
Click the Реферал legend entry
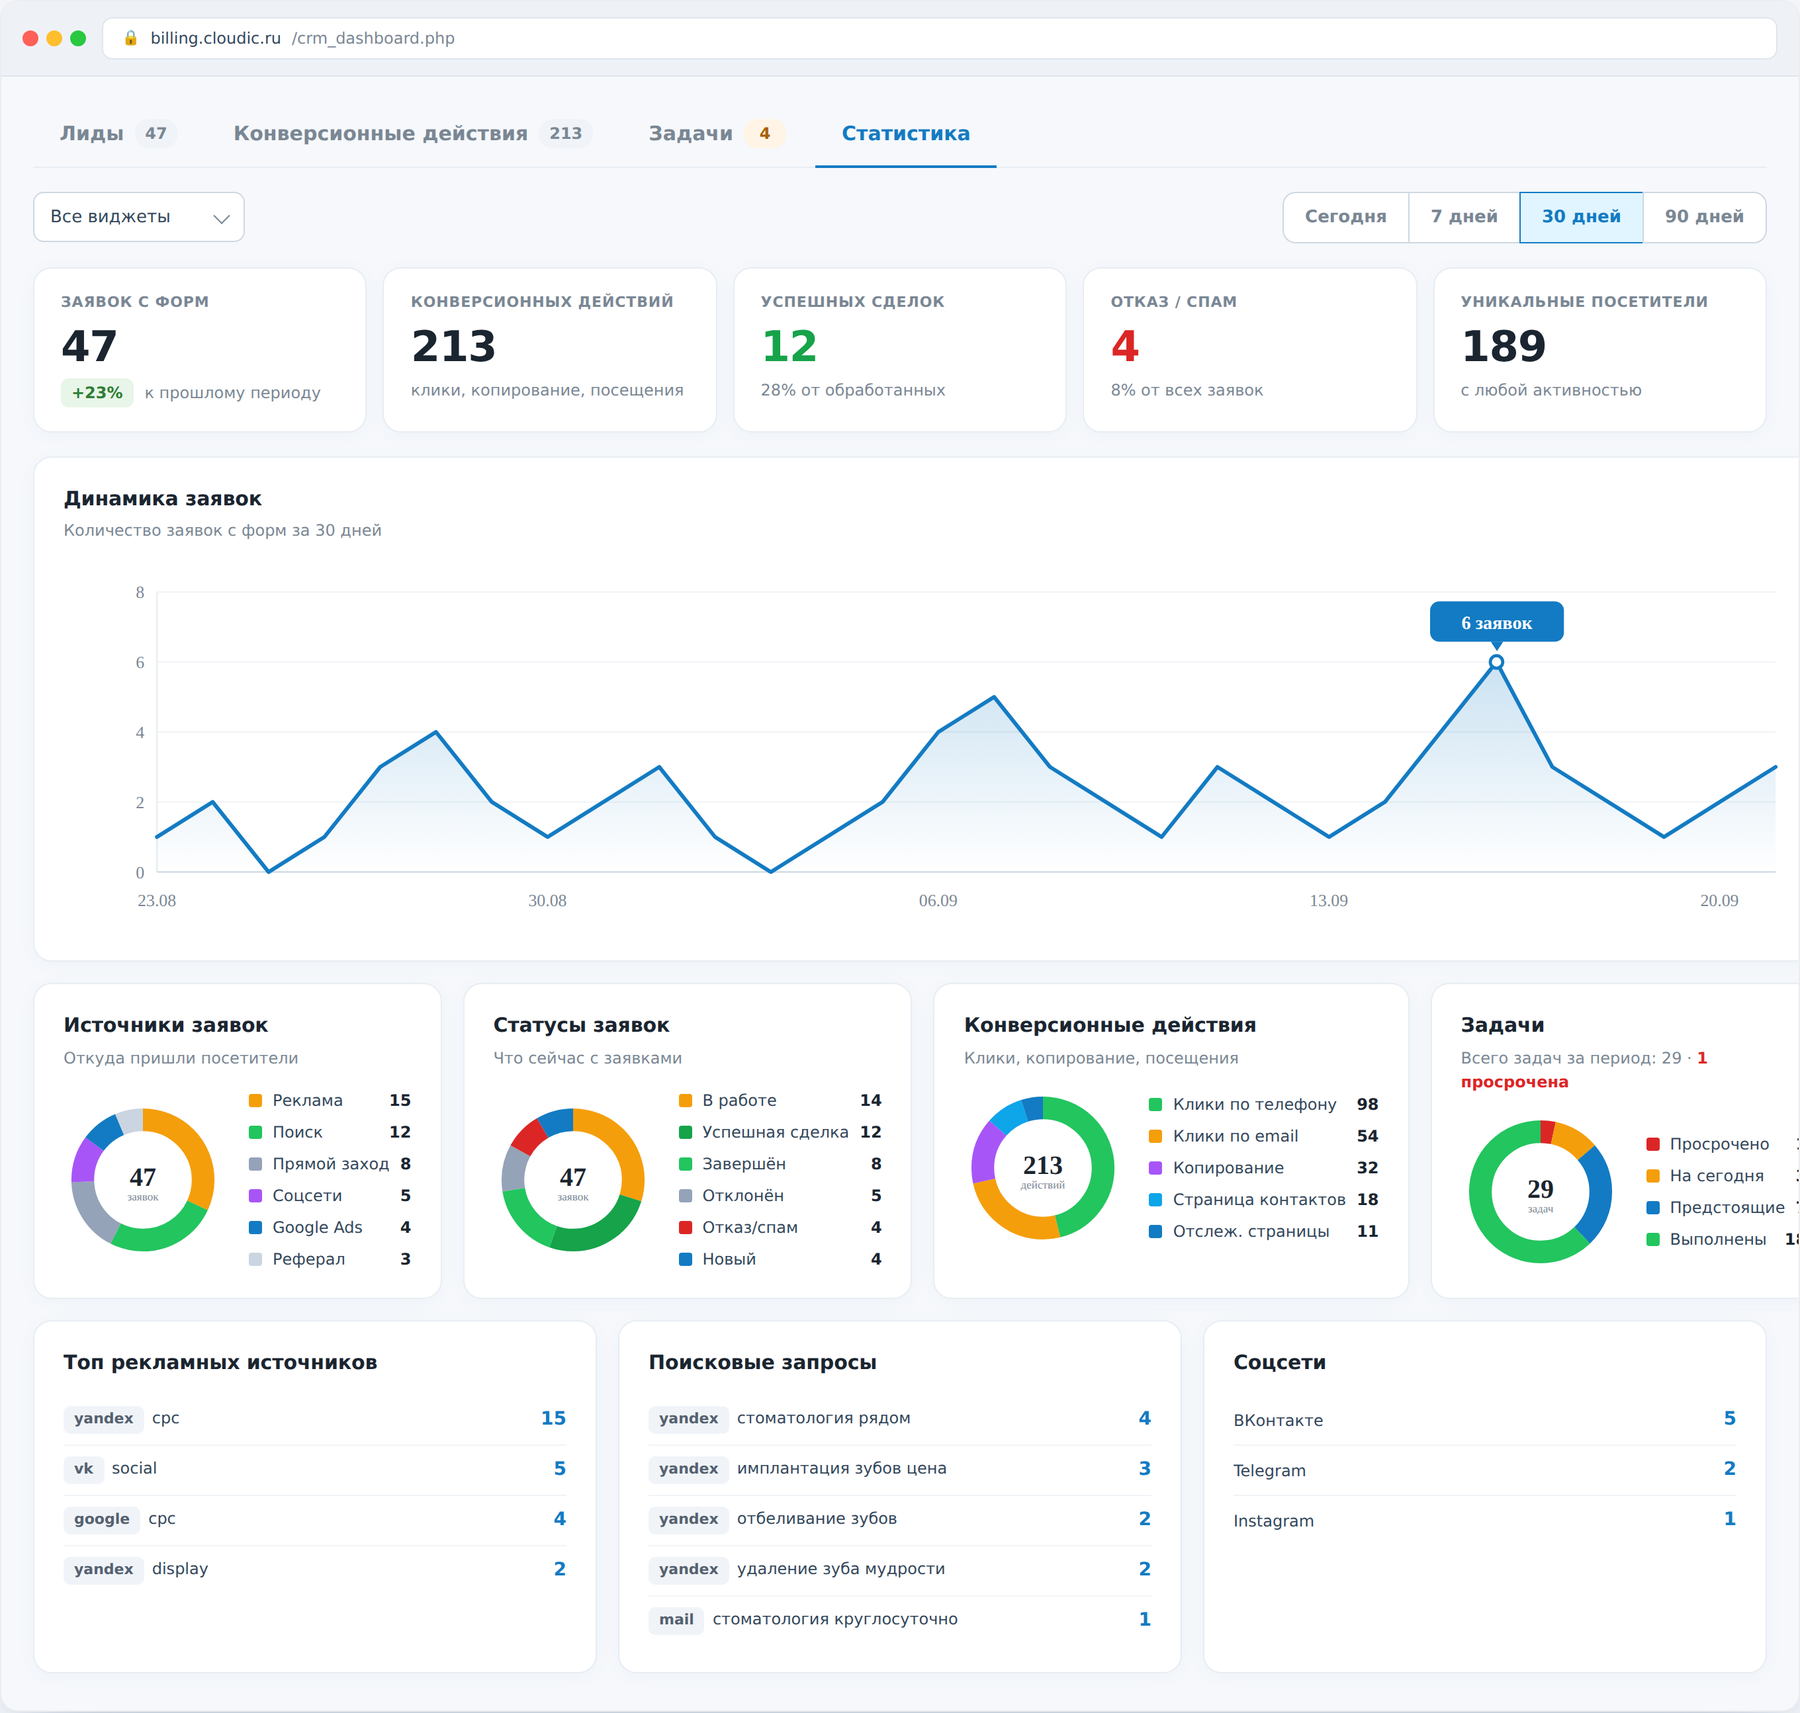330,1259
